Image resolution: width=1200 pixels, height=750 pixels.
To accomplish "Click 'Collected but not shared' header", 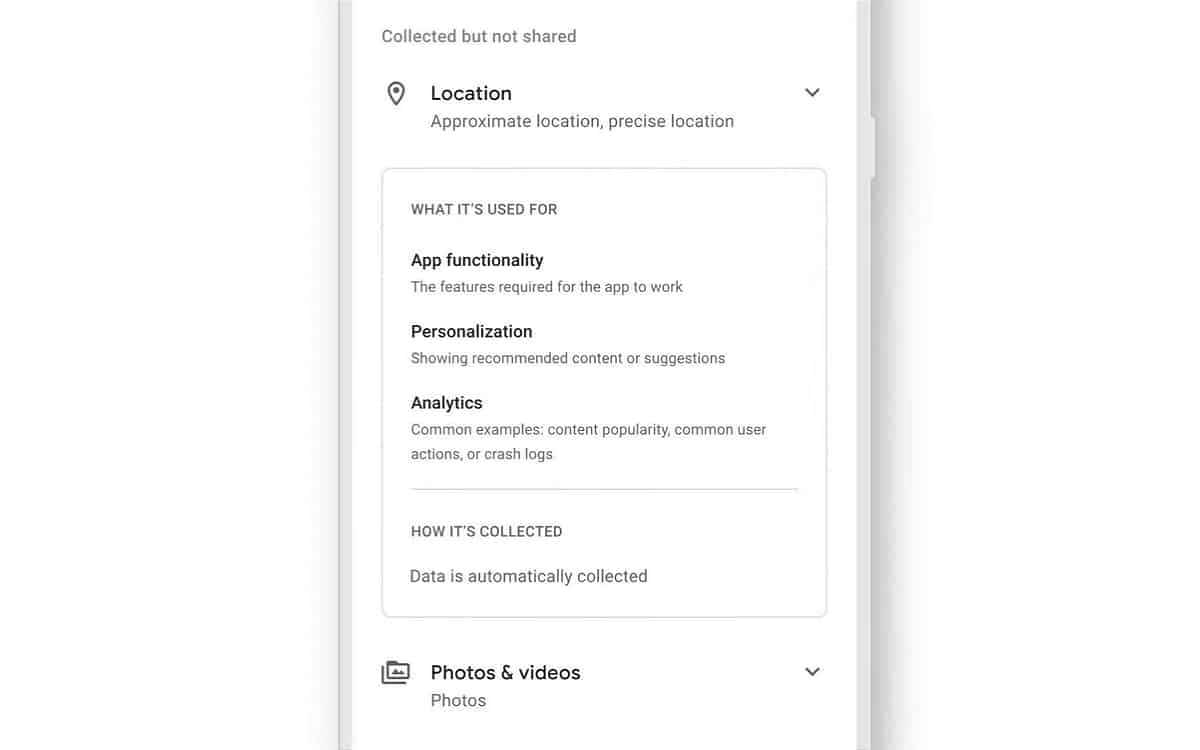I will [479, 36].
